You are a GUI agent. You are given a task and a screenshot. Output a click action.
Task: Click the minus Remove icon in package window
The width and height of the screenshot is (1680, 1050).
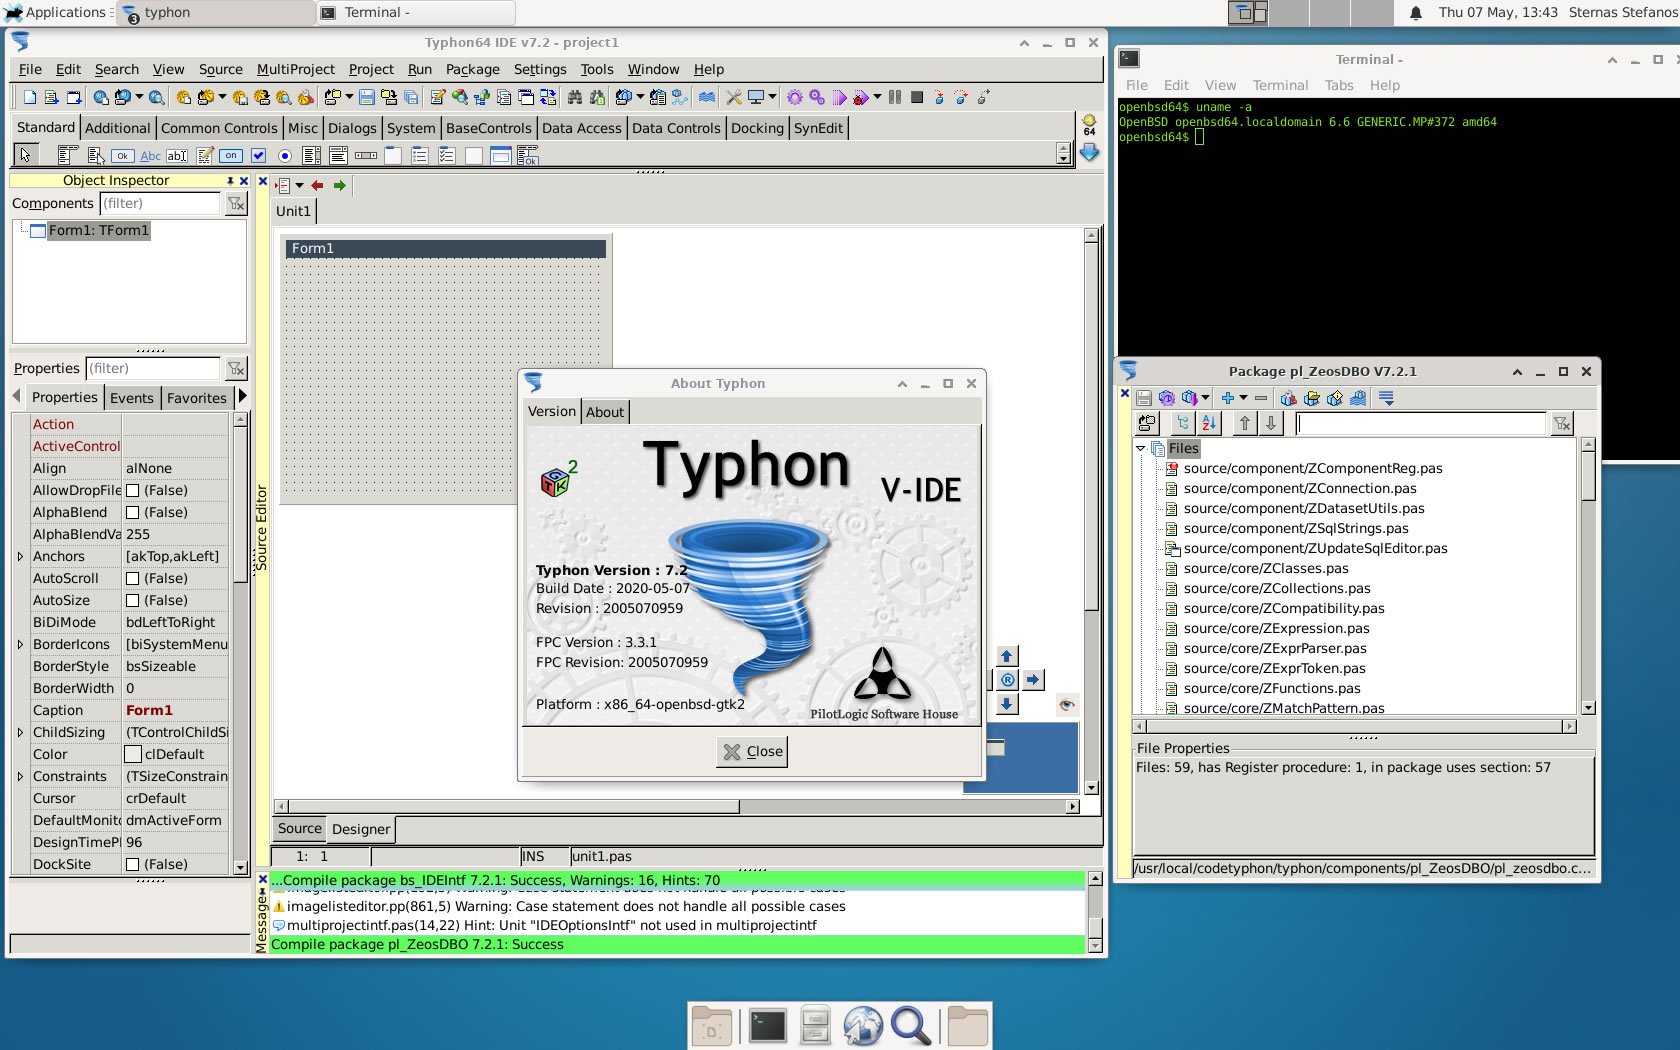pyautogui.click(x=1261, y=398)
